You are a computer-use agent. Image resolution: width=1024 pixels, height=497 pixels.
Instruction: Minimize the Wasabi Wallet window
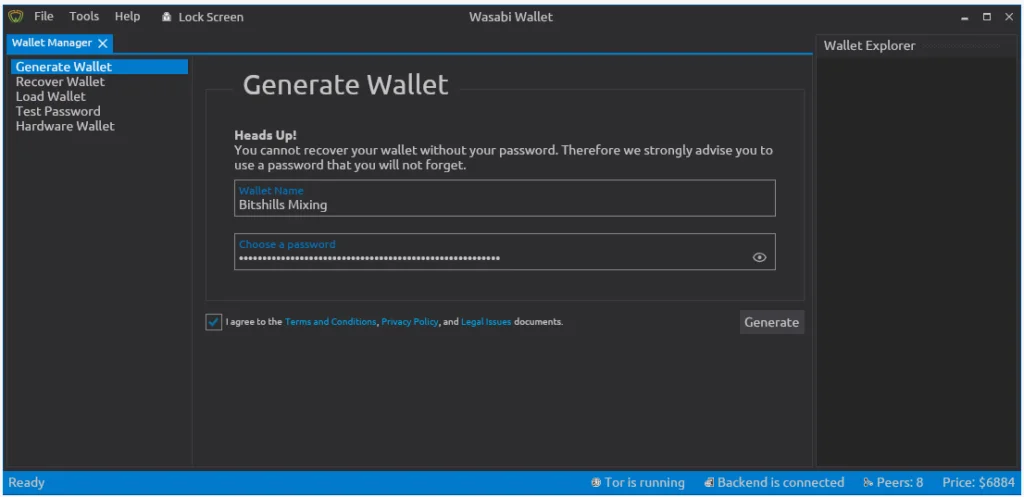[965, 18]
